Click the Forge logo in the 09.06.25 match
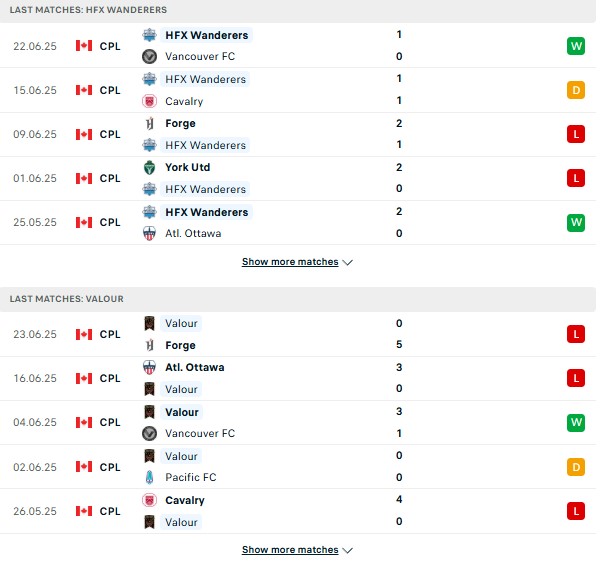Viewport: 604px width, 568px height. click(x=149, y=123)
